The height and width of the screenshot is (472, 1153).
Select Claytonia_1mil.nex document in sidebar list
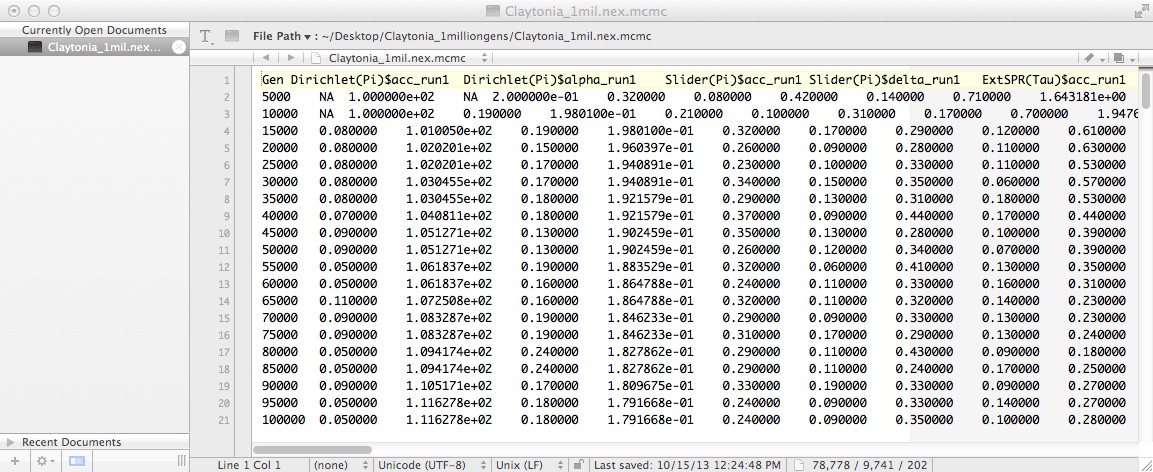pyautogui.click(x=100, y=47)
